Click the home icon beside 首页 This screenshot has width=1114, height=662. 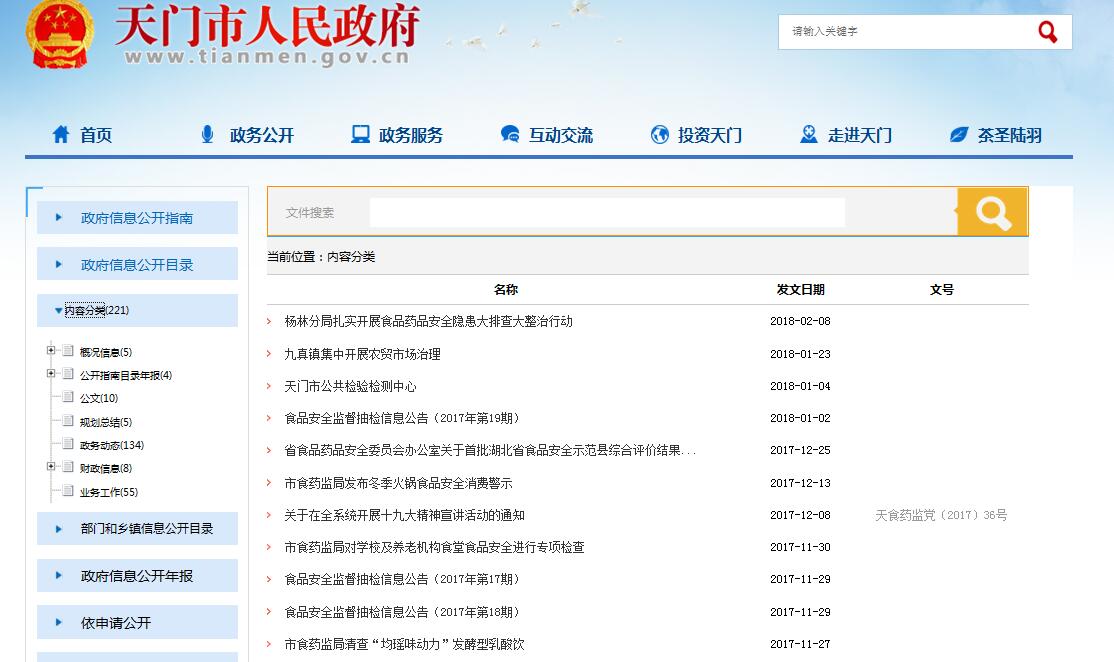[x=61, y=134]
